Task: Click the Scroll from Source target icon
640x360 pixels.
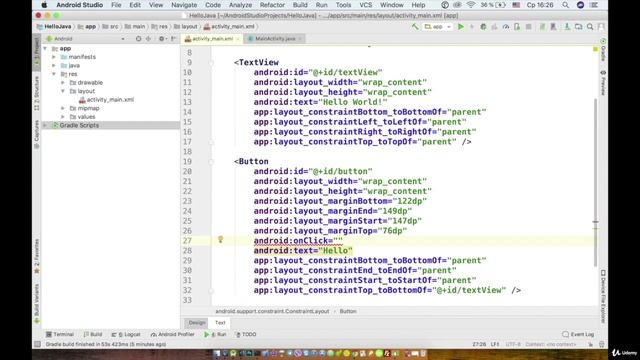Action: tap(138, 38)
